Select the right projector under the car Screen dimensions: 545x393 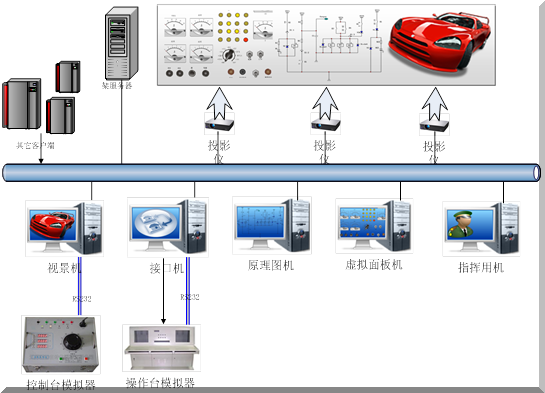[x=434, y=125]
